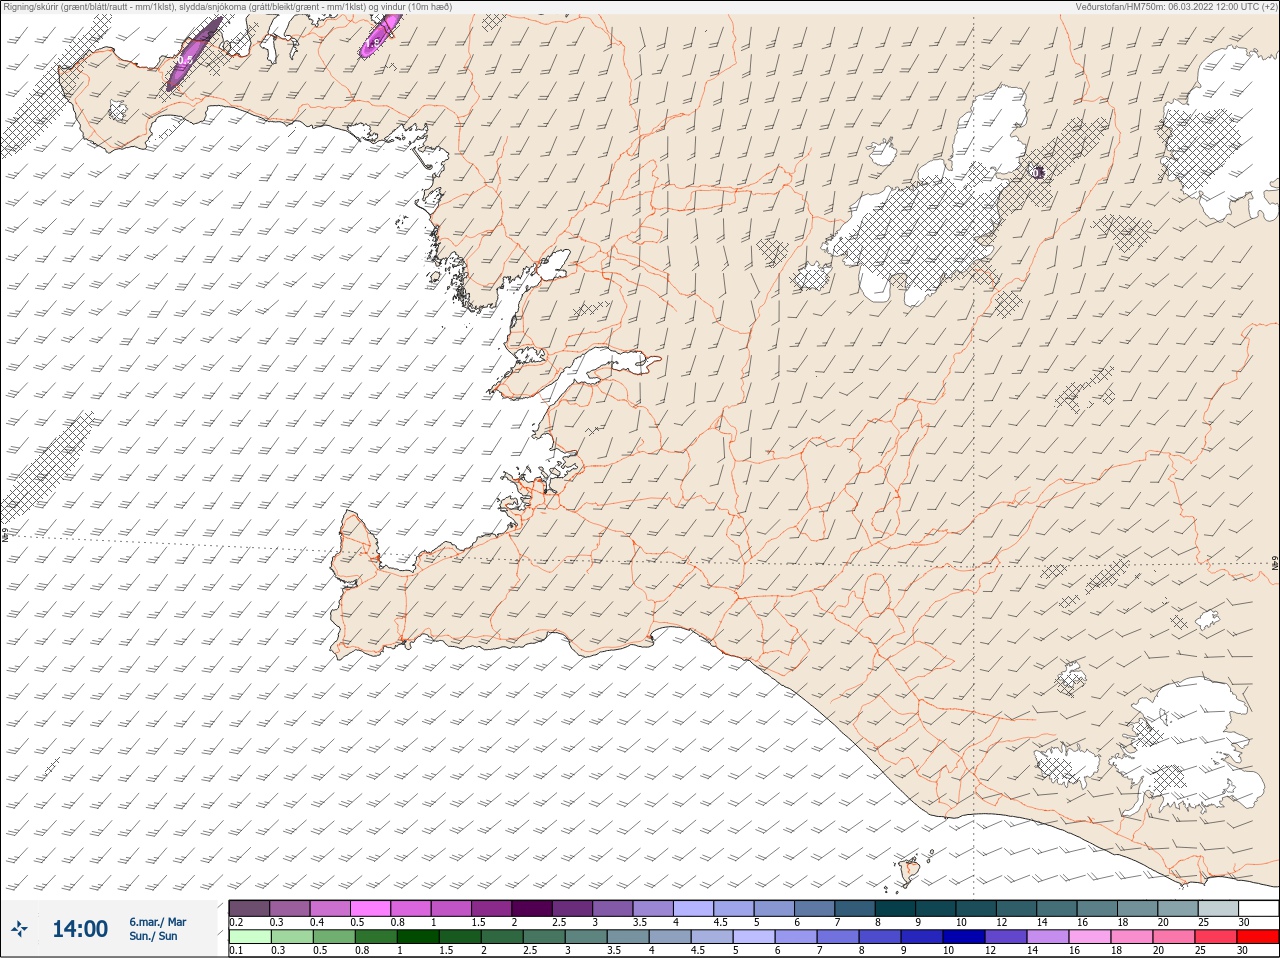This screenshot has height=958, width=1280.
Task: Select the dark blue rain swatch labeled 10
Action: click(x=962, y=937)
